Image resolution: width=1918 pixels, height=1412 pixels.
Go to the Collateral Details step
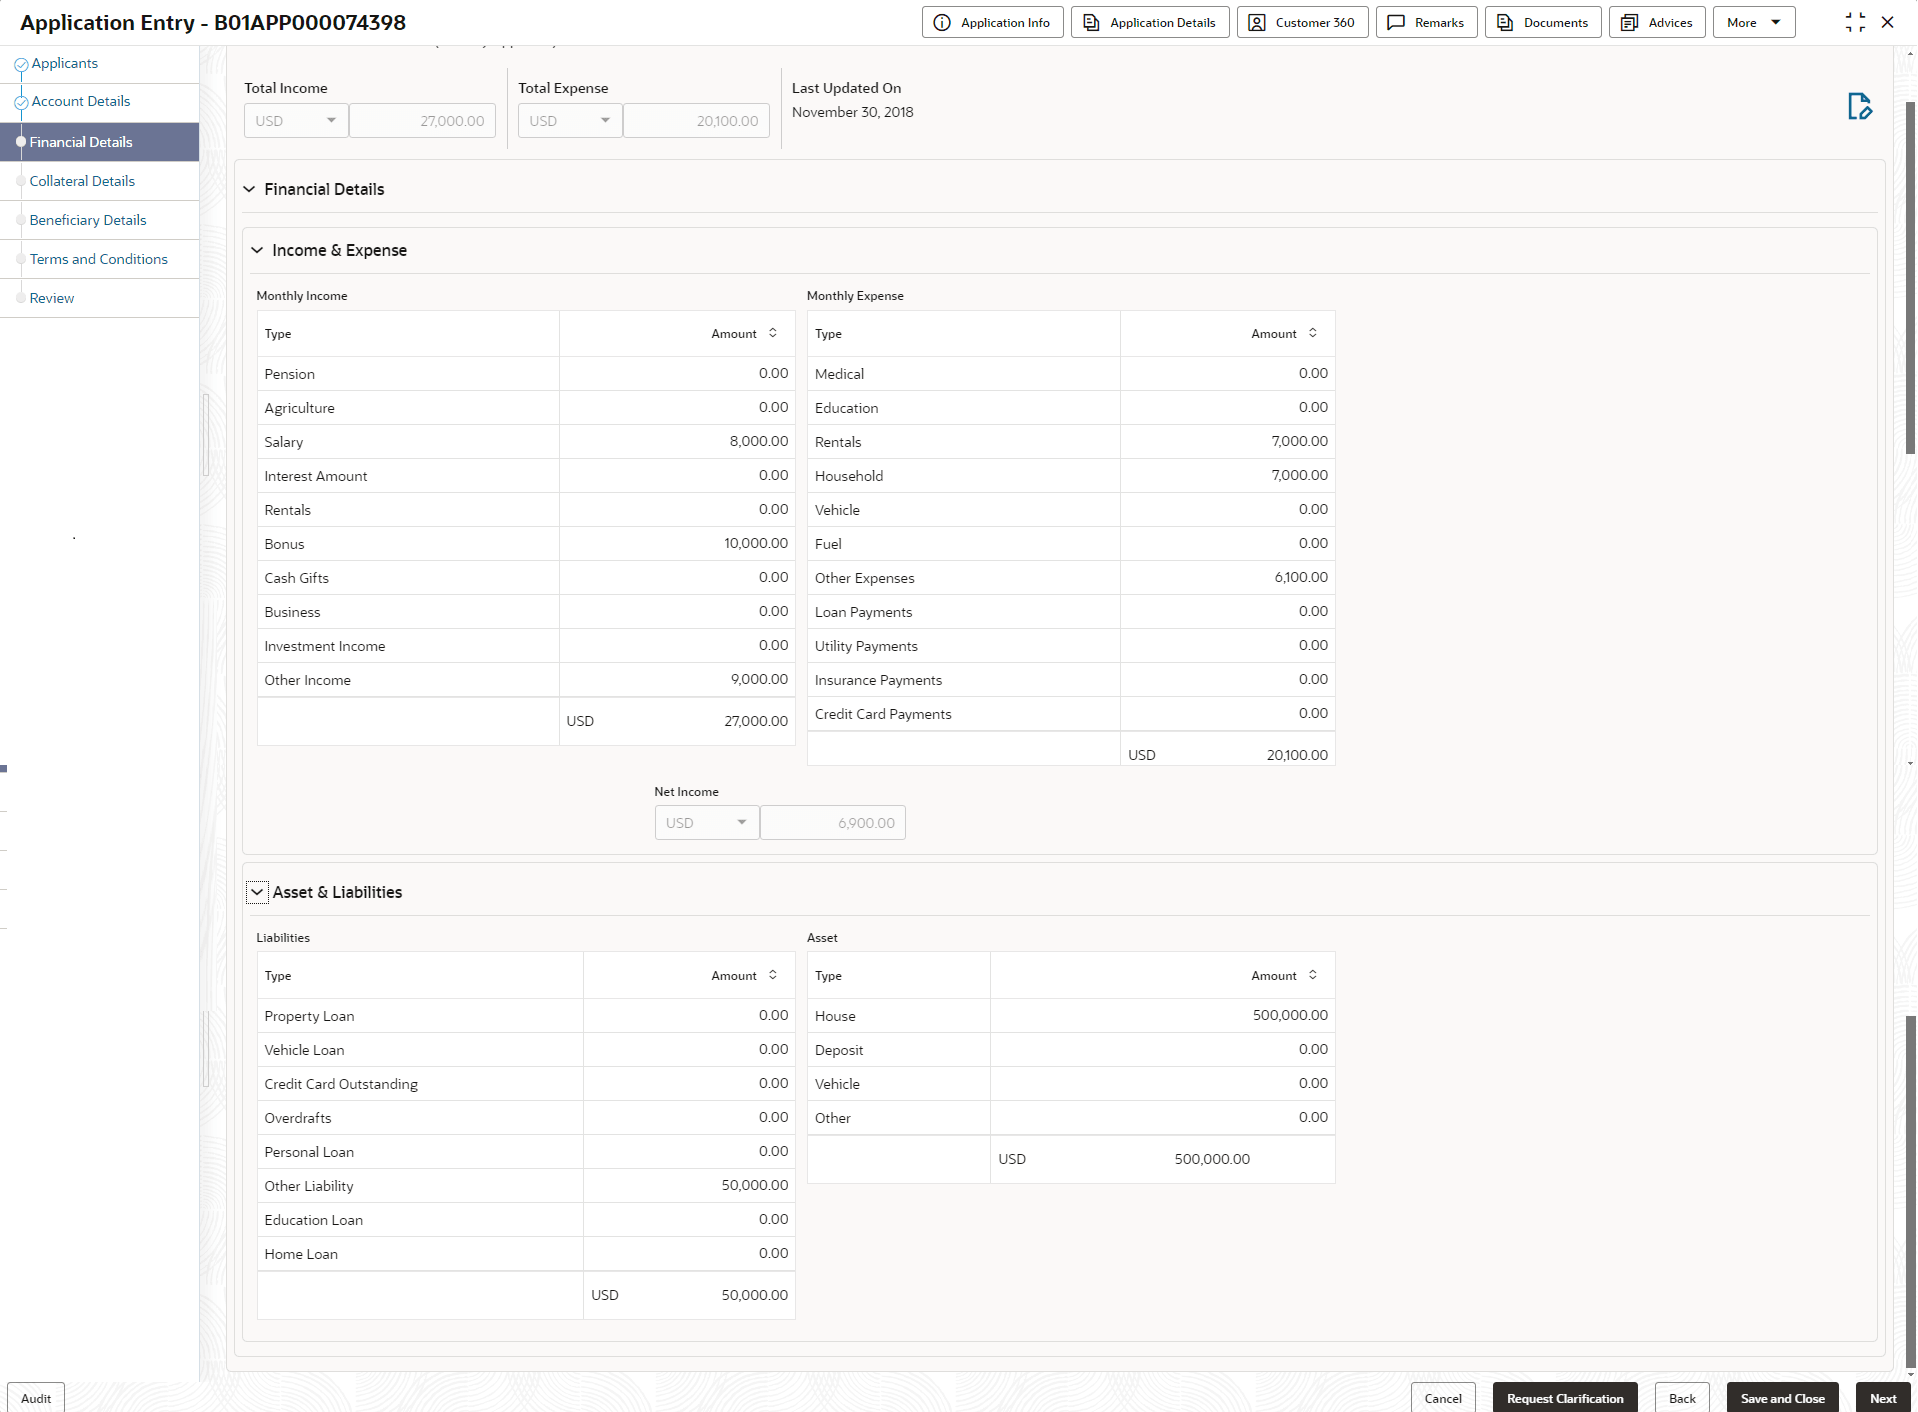[82, 181]
